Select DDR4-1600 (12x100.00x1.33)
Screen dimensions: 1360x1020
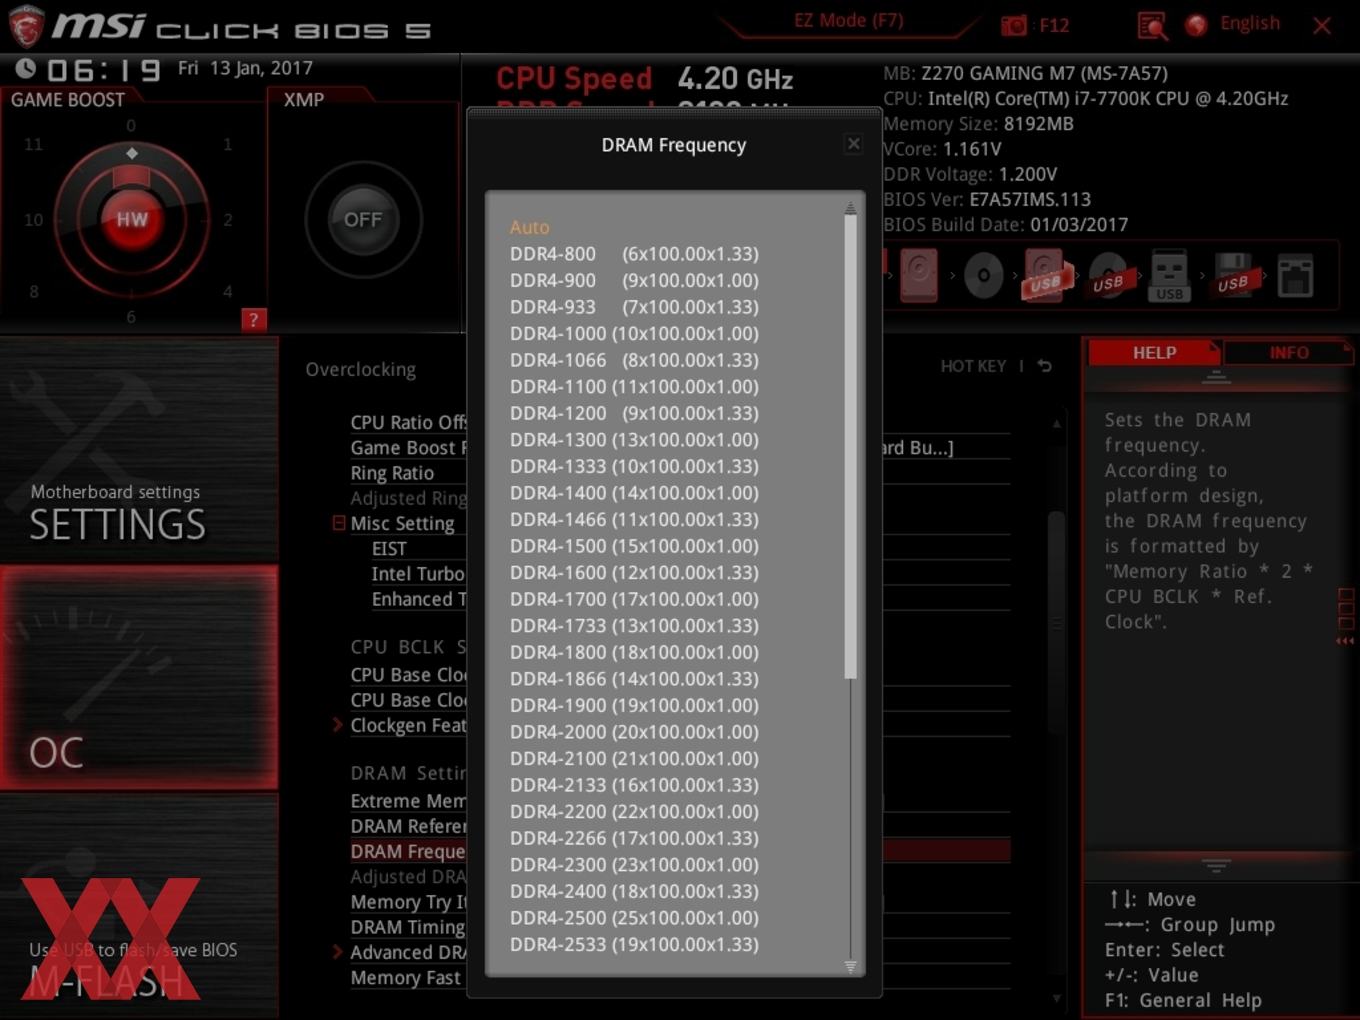click(x=634, y=573)
